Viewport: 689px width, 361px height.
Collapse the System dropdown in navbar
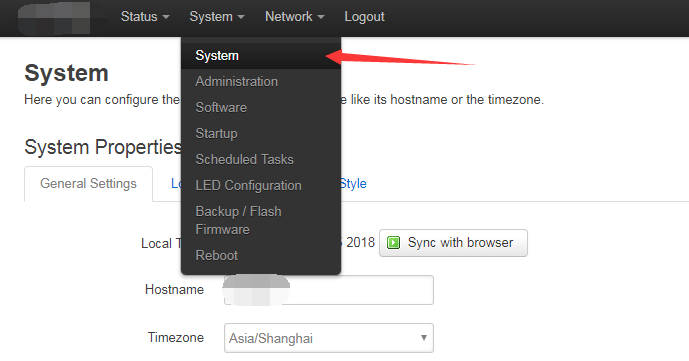(217, 17)
